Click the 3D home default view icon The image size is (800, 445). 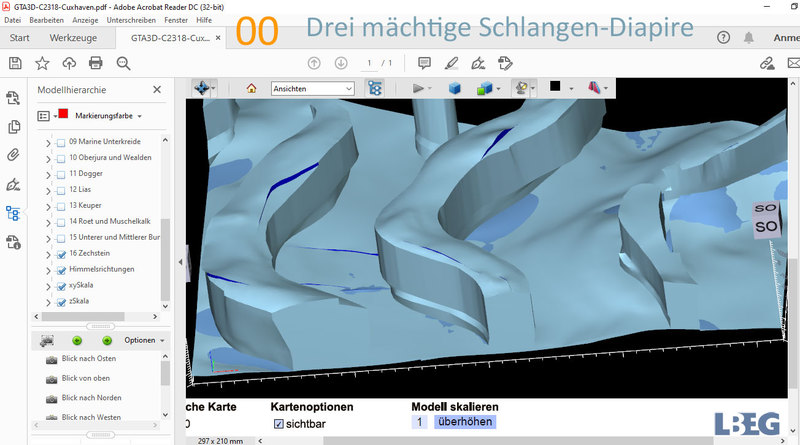click(x=251, y=88)
